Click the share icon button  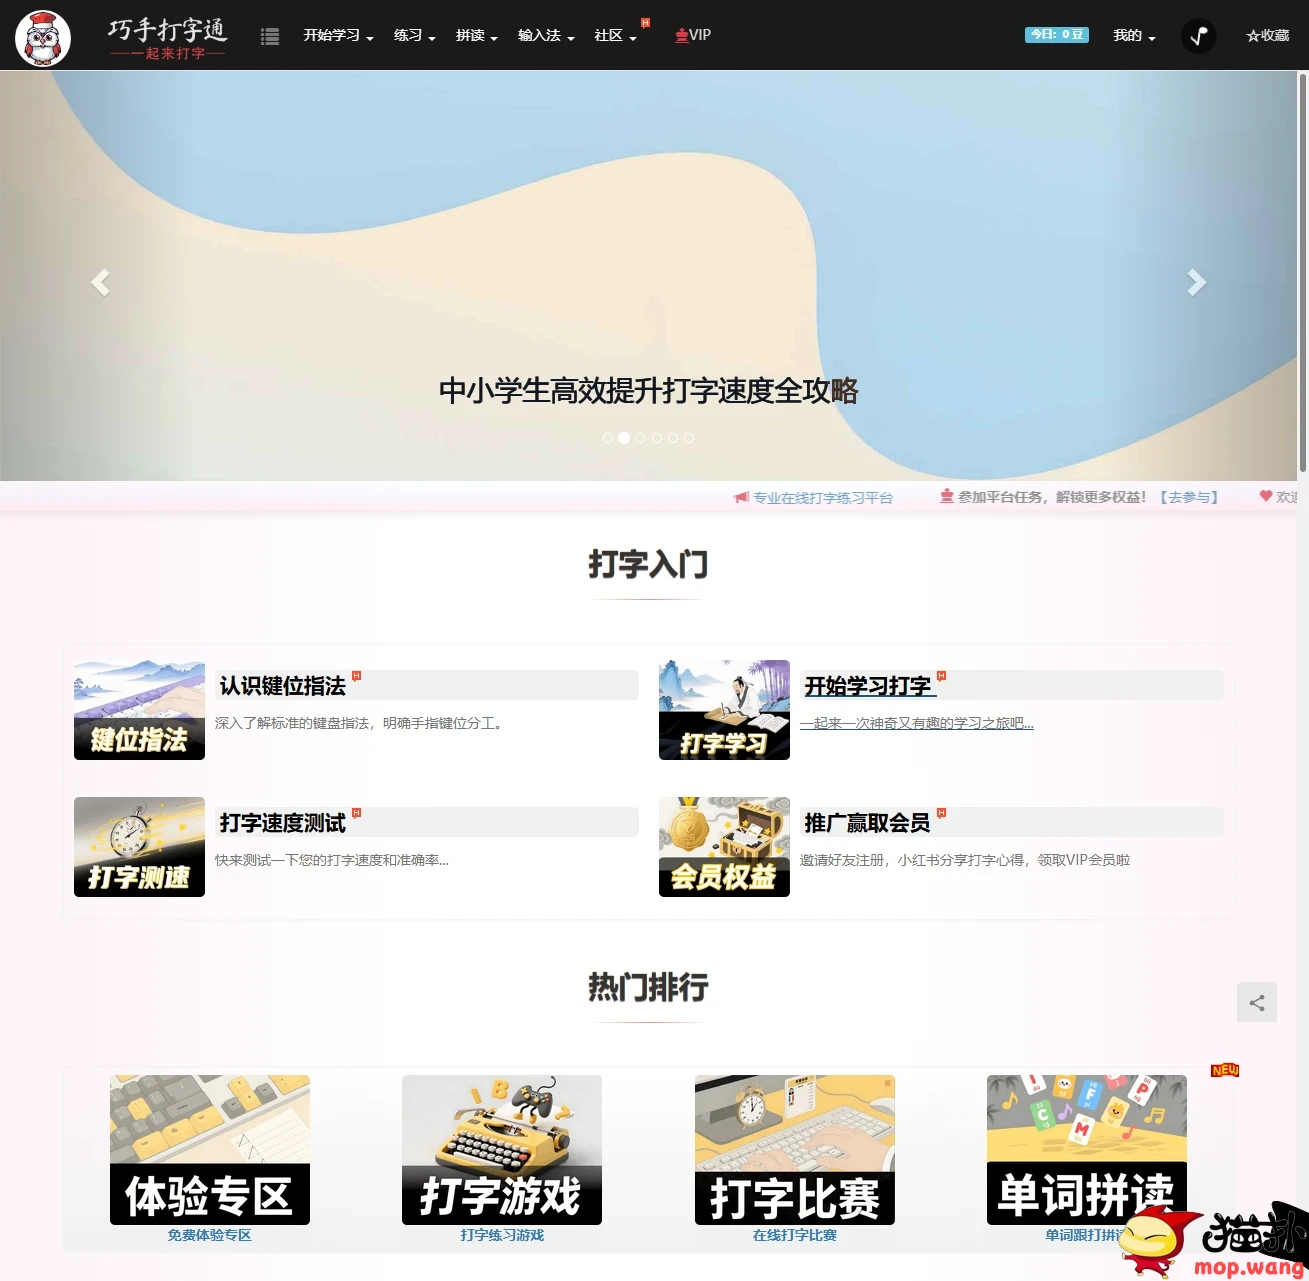(x=1256, y=1003)
